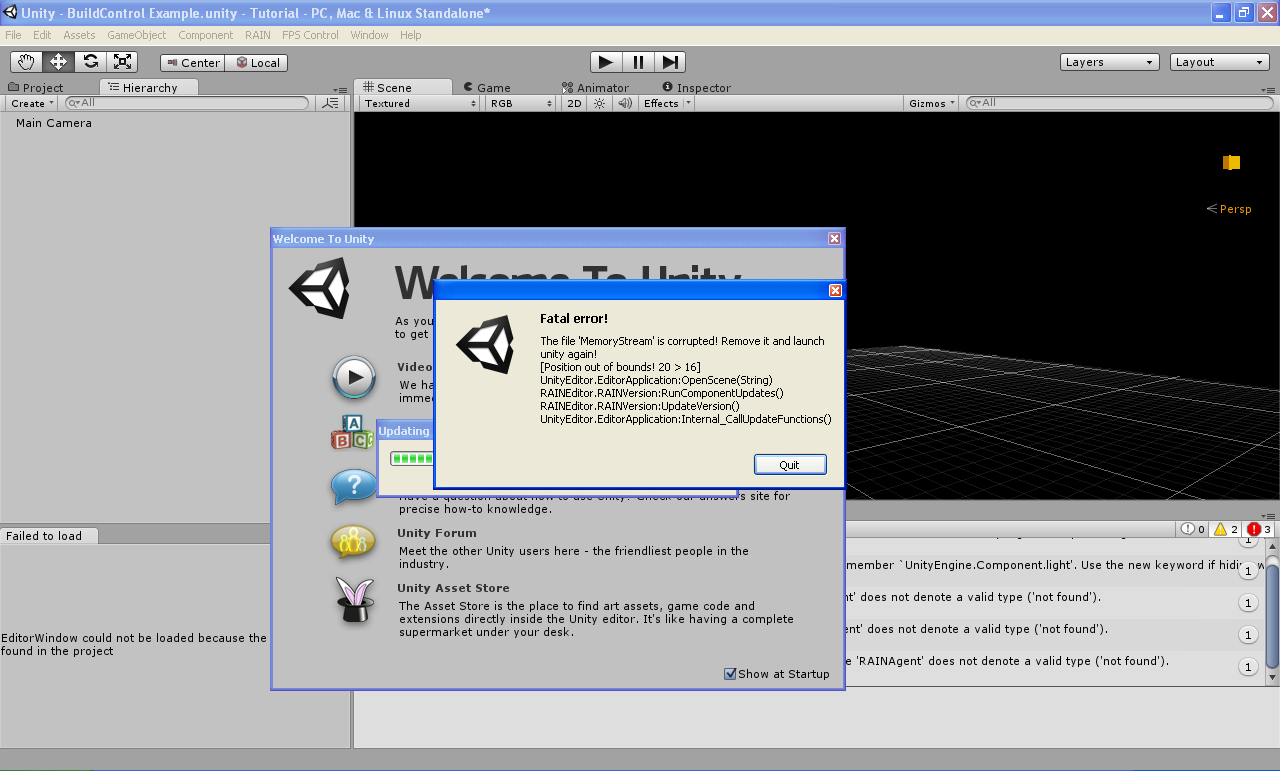Open the Create dropdown in Hierarchy
Viewport: 1280px width, 771px height.
click(x=32, y=103)
